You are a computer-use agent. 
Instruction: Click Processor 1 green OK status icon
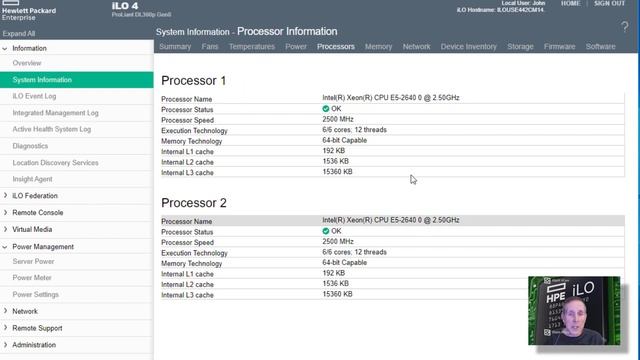tap(326, 109)
